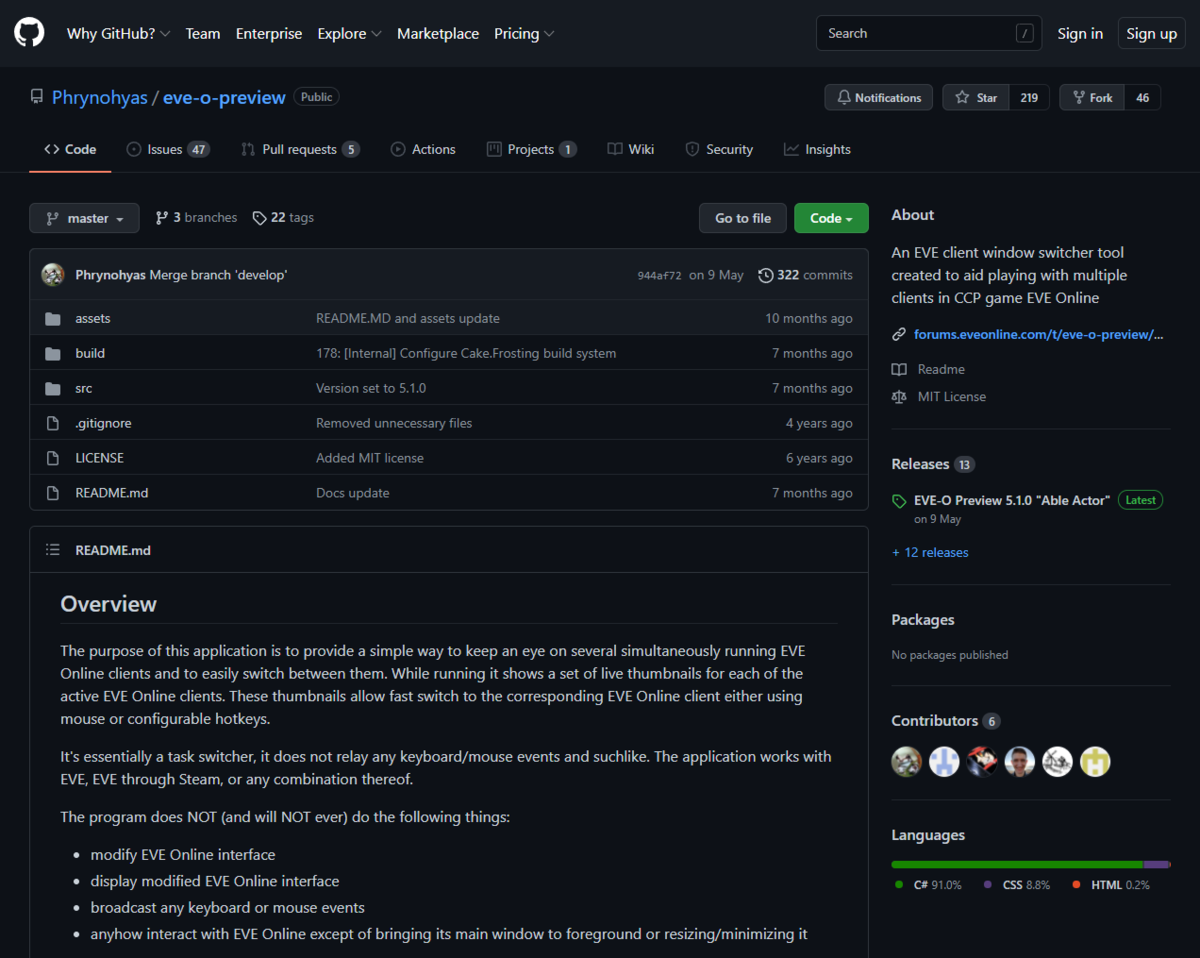Image resolution: width=1200 pixels, height=958 pixels.
Task: Select the Code tab
Action: 70,149
